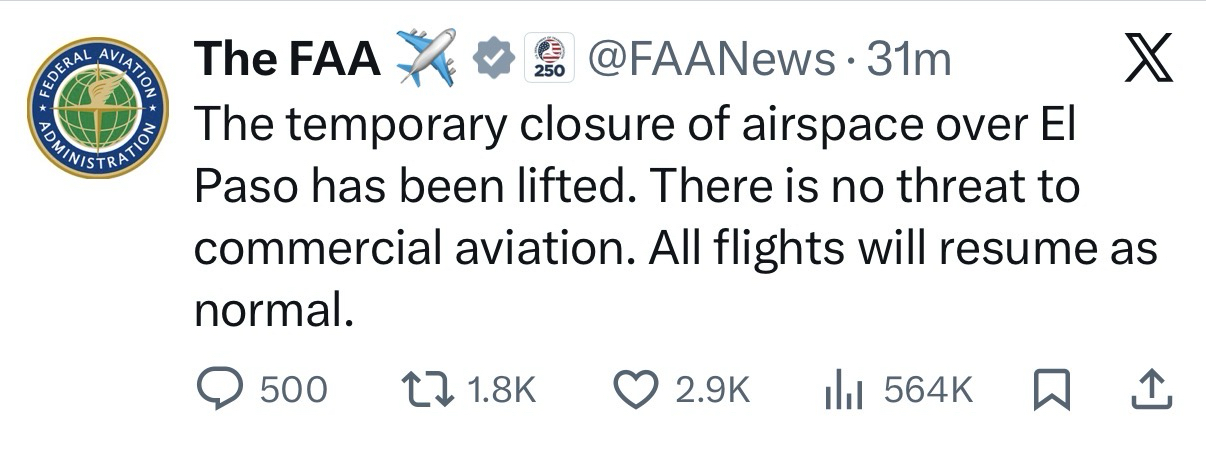Click the airplane emoji beside the name
Viewport: 1206px width, 452px height.
[427, 59]
